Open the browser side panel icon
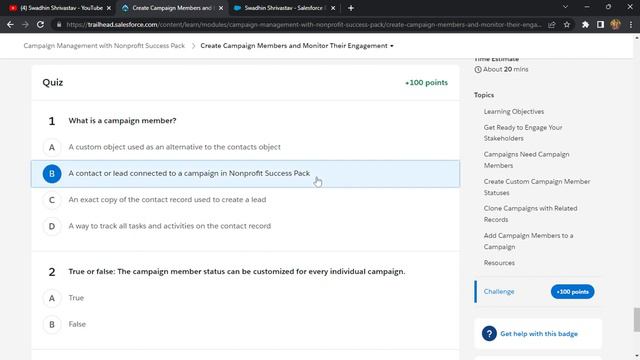Viewport: 640px width, 360px height. pyautogui.click(x=600, y=24)
